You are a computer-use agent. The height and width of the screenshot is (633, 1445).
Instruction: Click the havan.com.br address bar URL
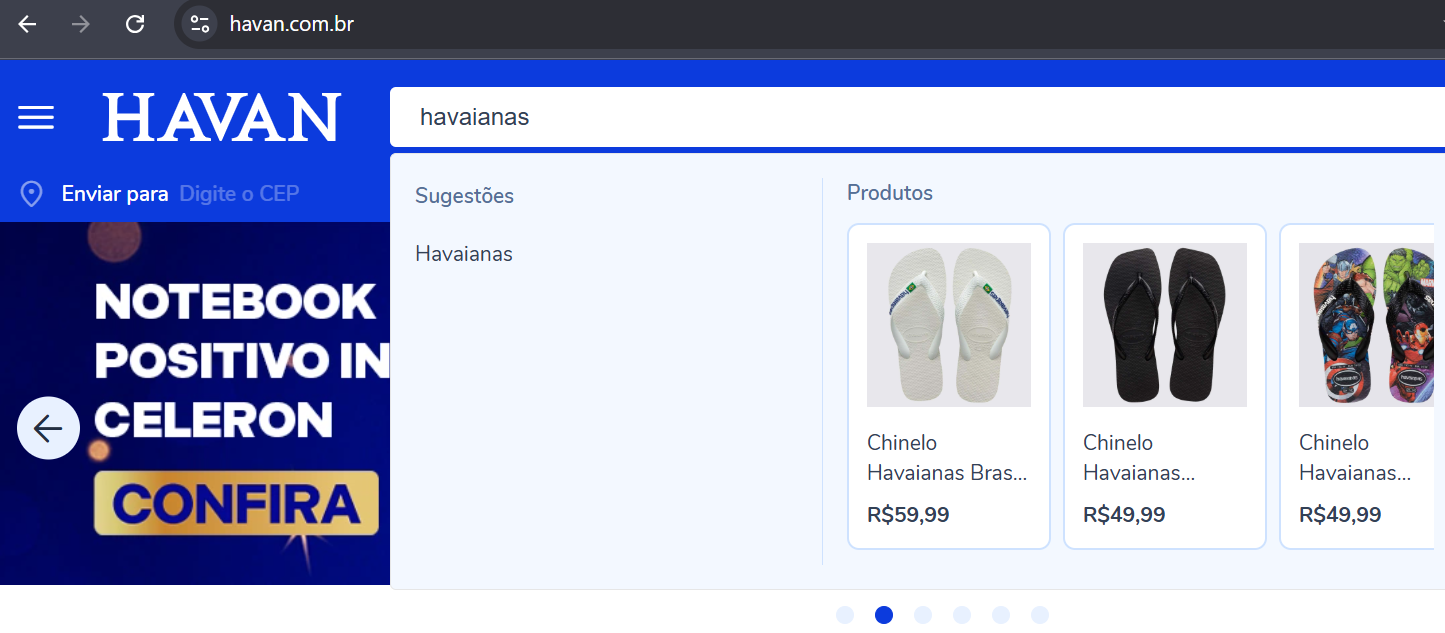point(291,24)
